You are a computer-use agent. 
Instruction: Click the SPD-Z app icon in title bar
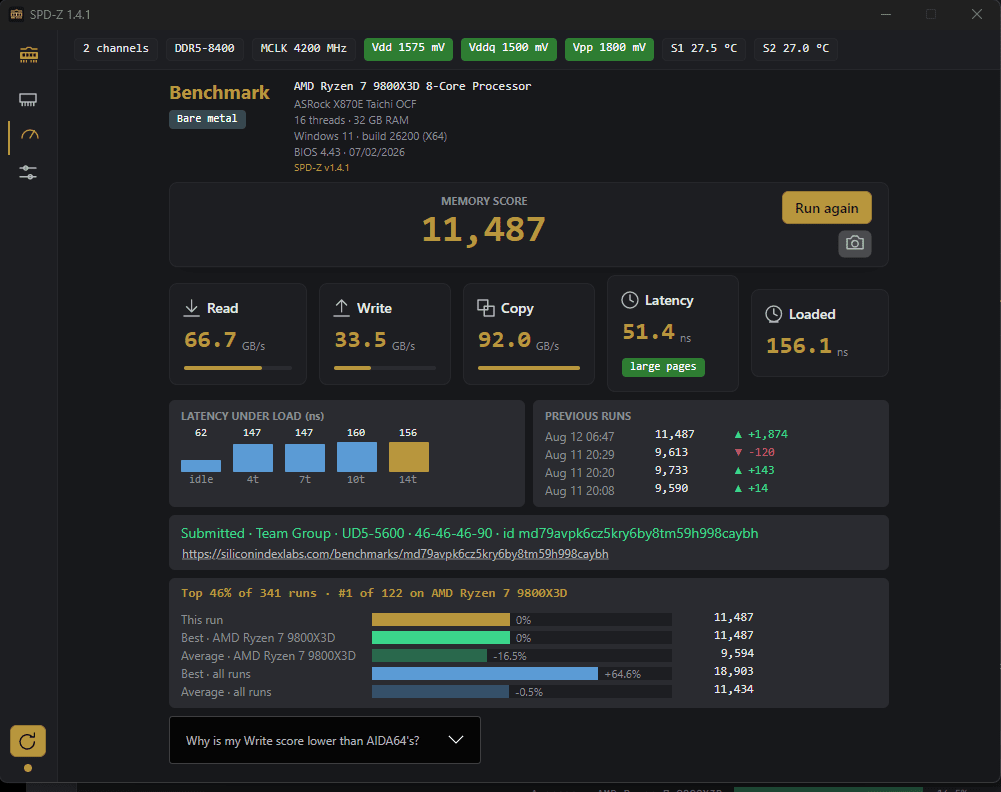(17, 14)
